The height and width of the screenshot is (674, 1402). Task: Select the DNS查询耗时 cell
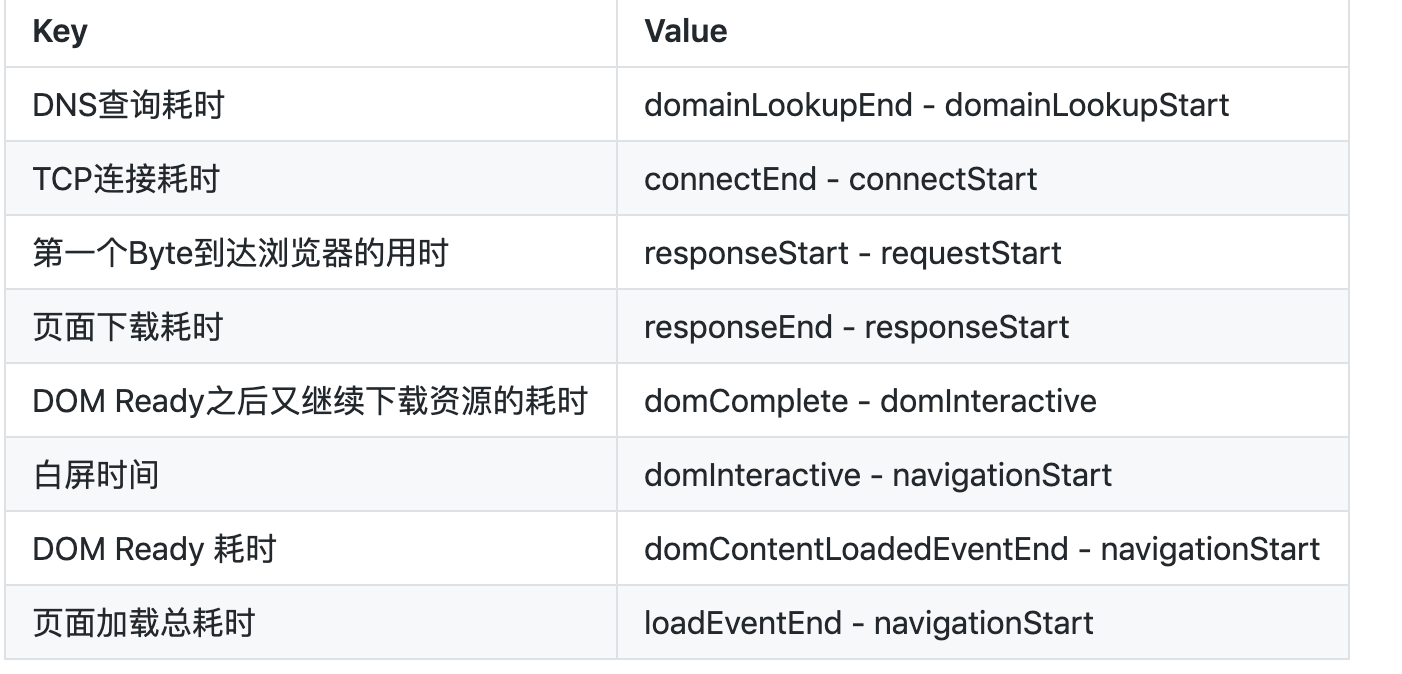[311, 104]
